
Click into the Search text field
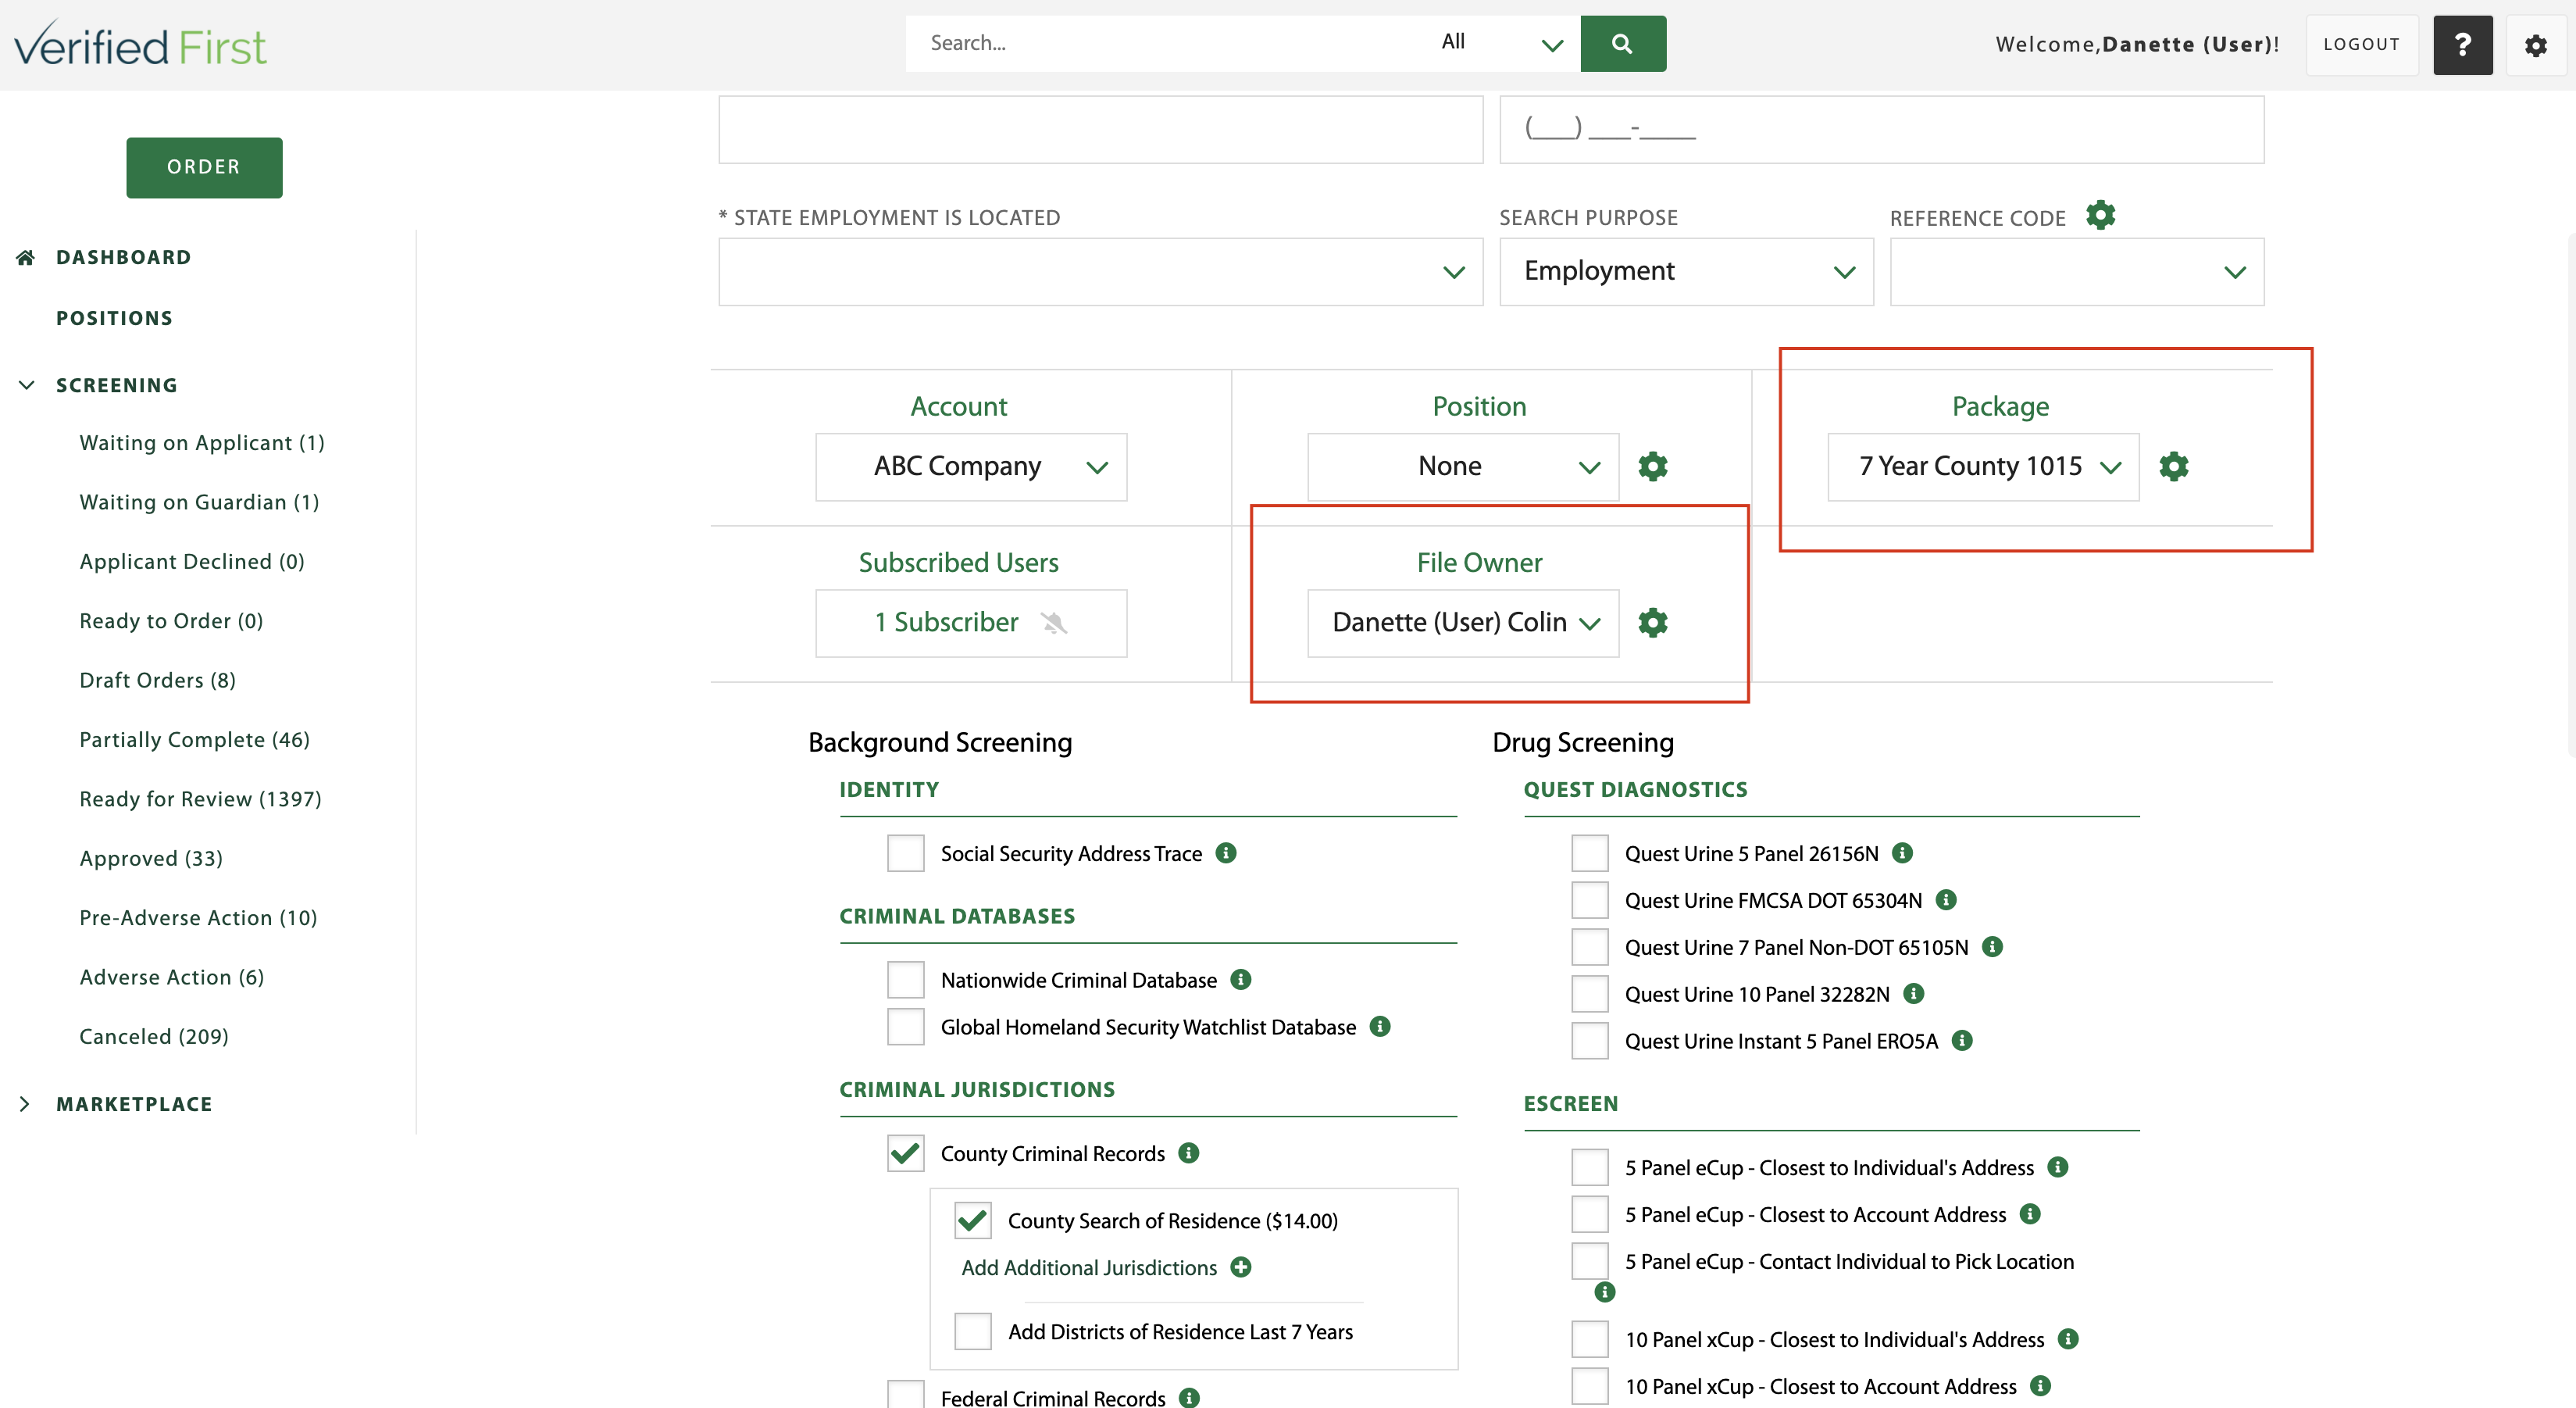coord(1165,43)
